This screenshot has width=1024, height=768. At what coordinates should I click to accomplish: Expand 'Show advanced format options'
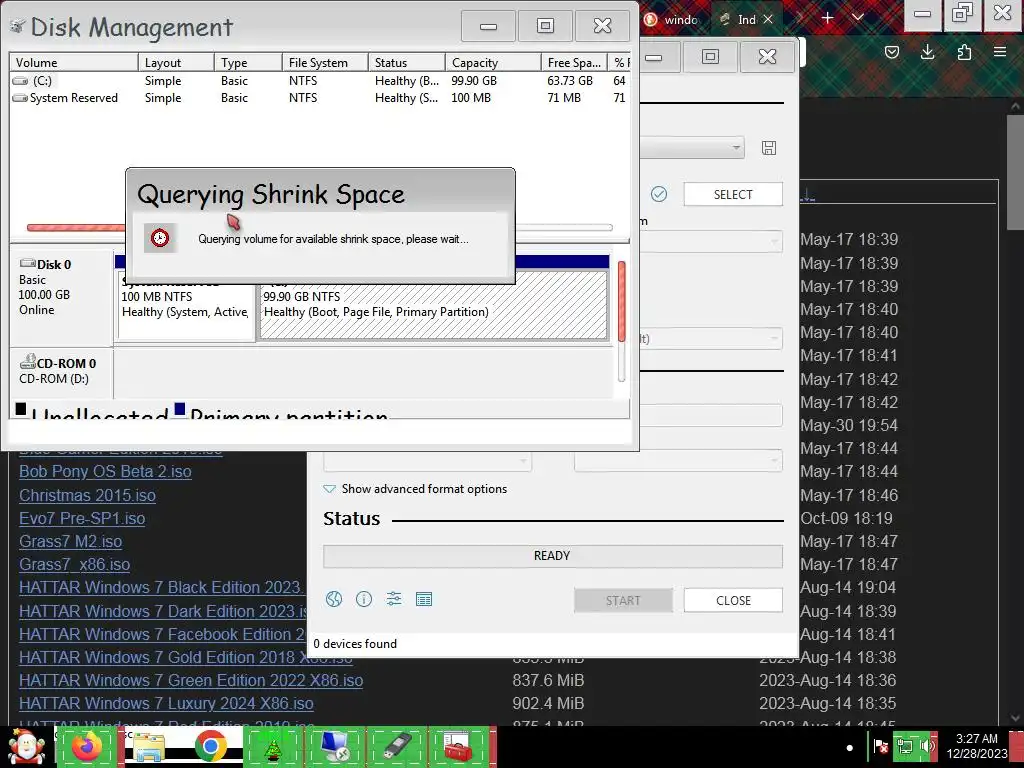[x=415, y=488]
